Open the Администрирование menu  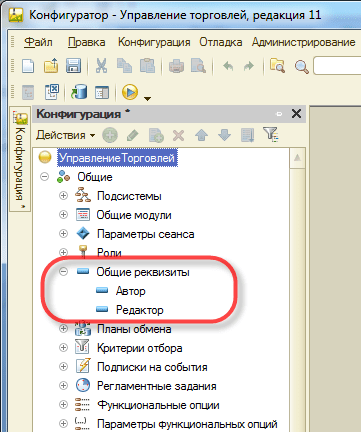coord(303,42)
